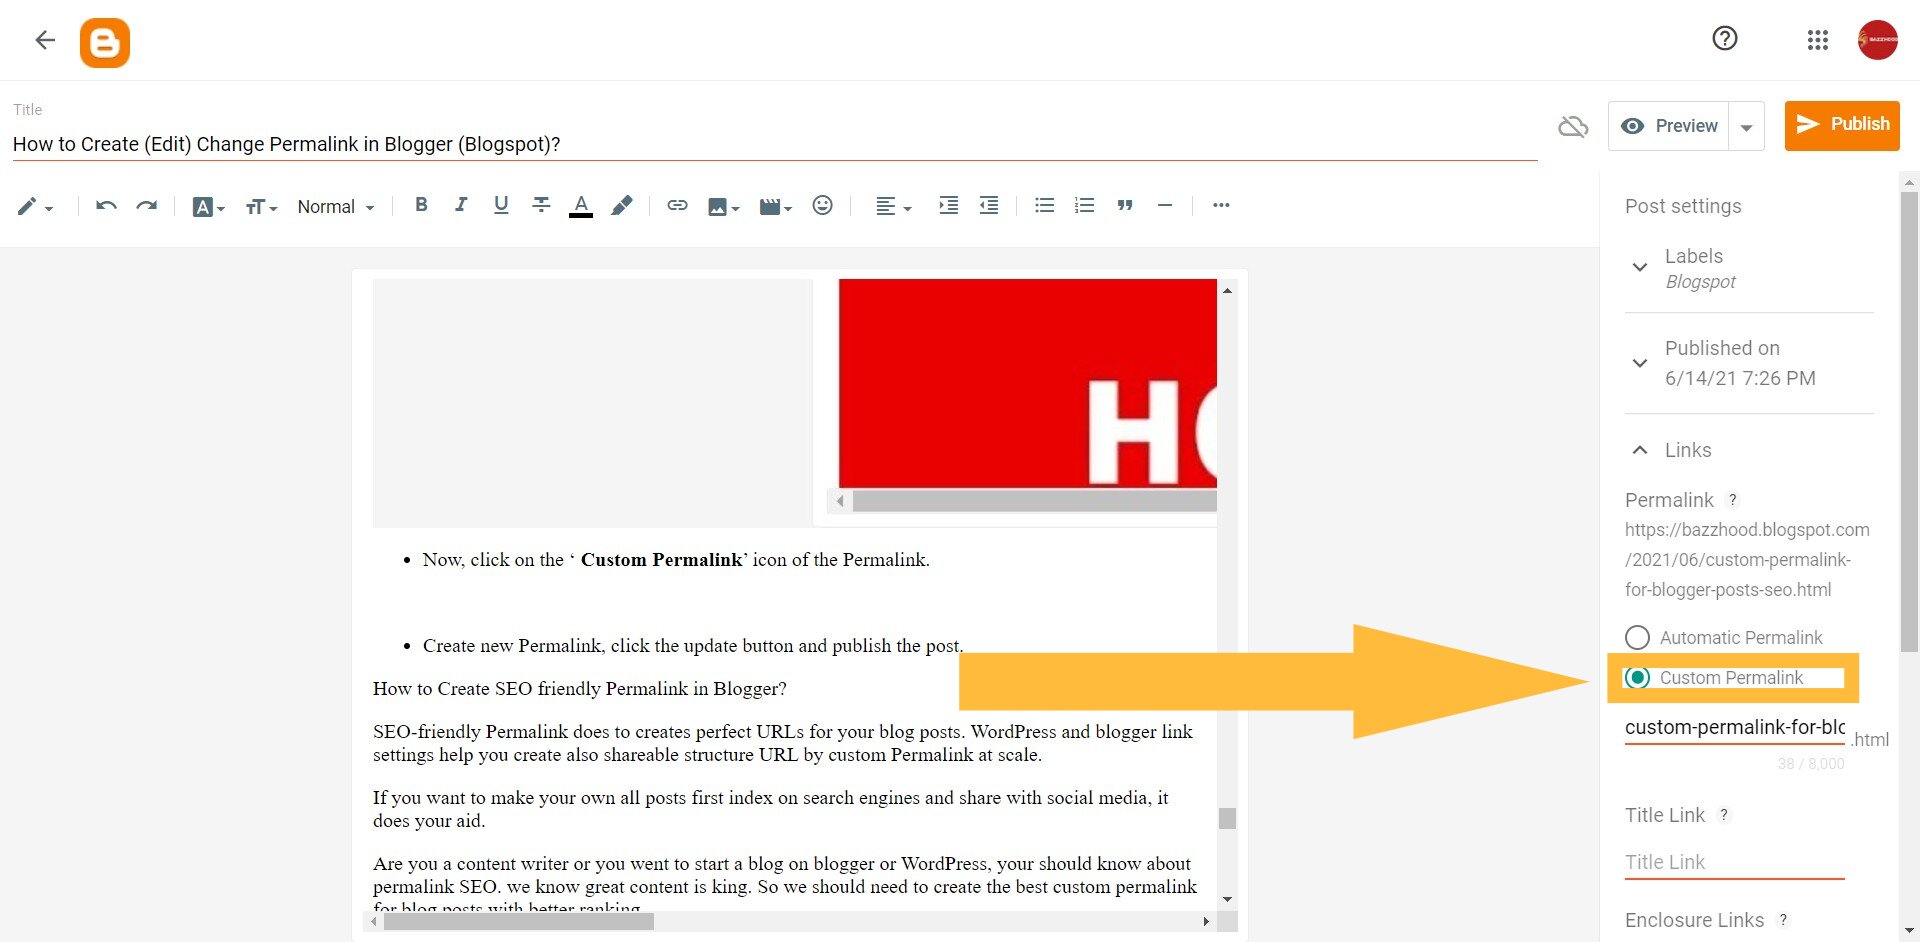The image size is (1920, 942).
Task: Open the insert video dropdown
Action: (x=775, y=207)
